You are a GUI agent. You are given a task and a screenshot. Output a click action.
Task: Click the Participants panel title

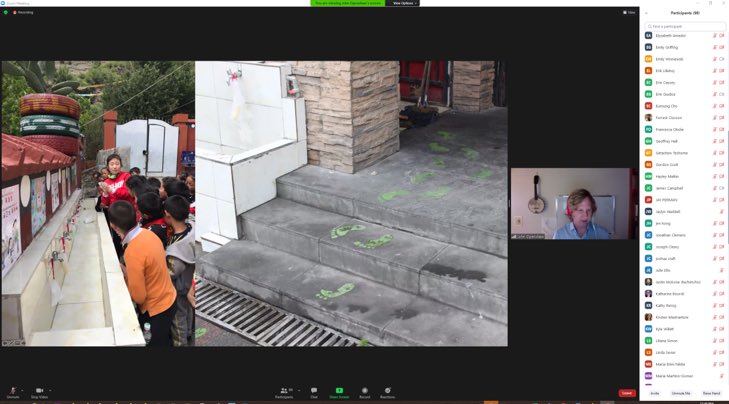tap(685, 13)
